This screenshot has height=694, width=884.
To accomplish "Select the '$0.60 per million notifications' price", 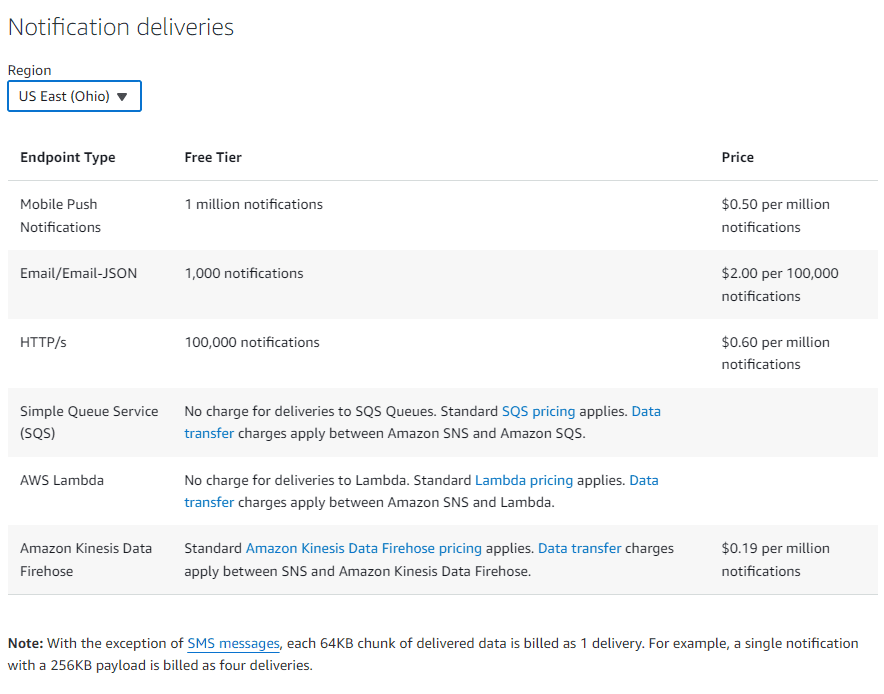I will [775, 353].
